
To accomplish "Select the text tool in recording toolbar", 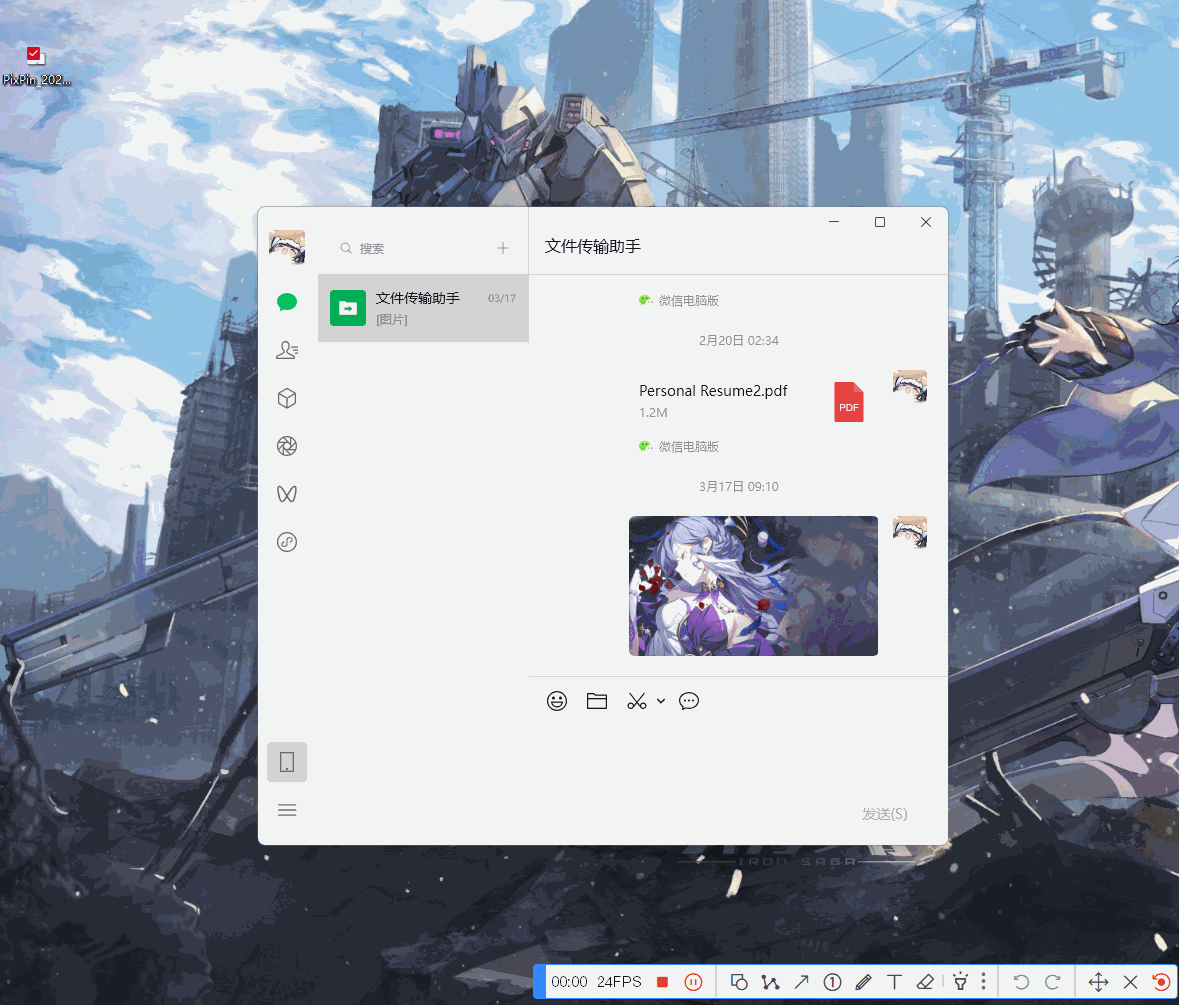I will click(894, 982).
